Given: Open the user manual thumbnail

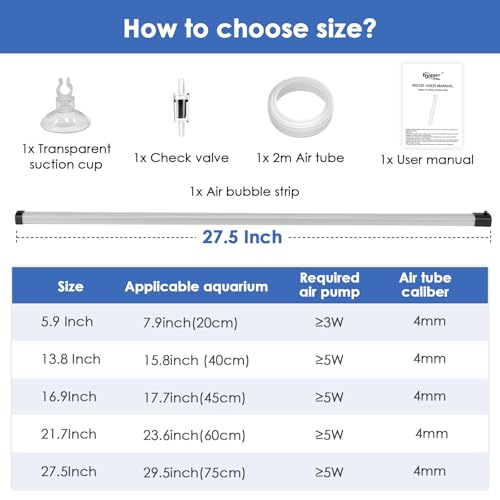Looking at the screenshot, I should (x=432, y=106).
